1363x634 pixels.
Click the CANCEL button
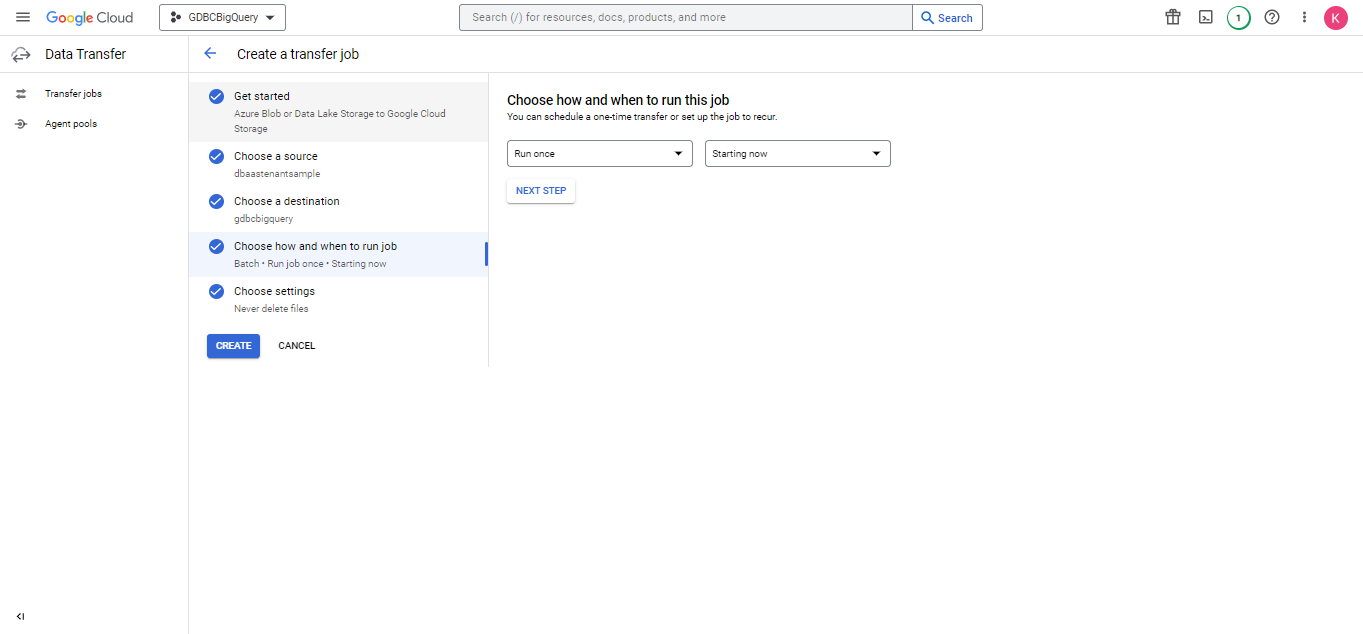pos(296,346)
